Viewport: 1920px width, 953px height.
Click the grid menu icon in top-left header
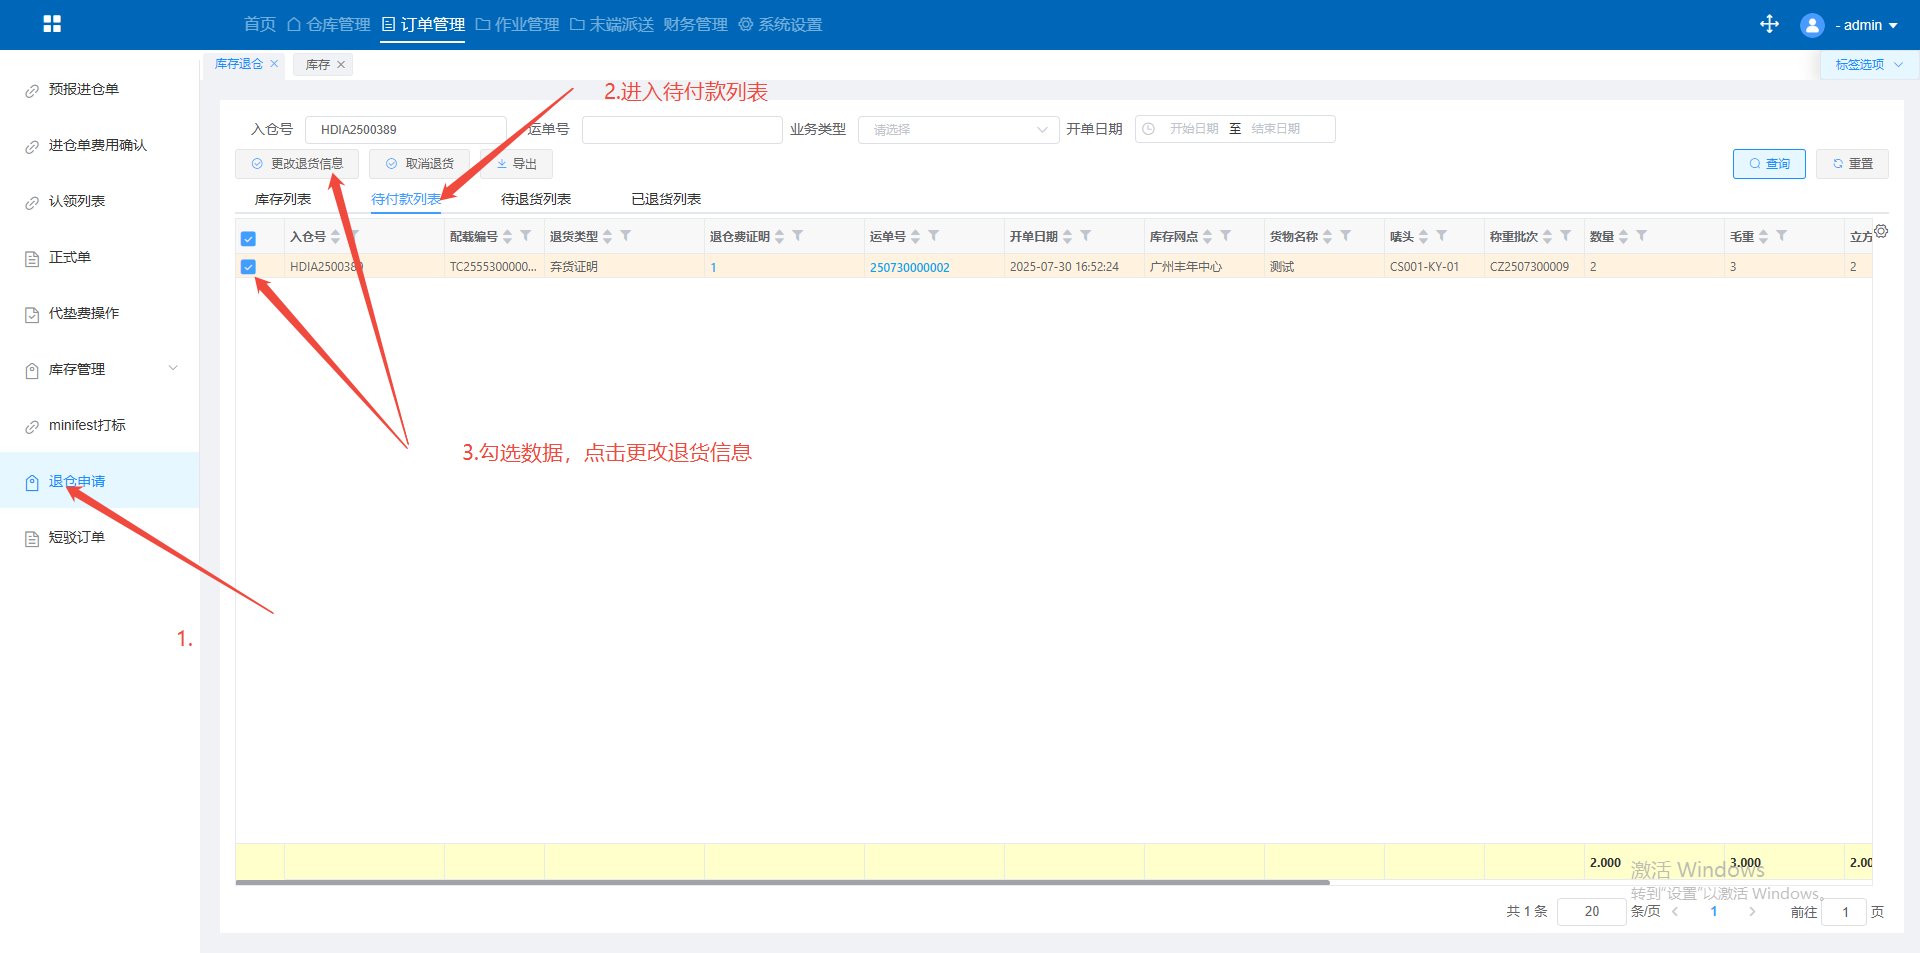pos(52,24)
